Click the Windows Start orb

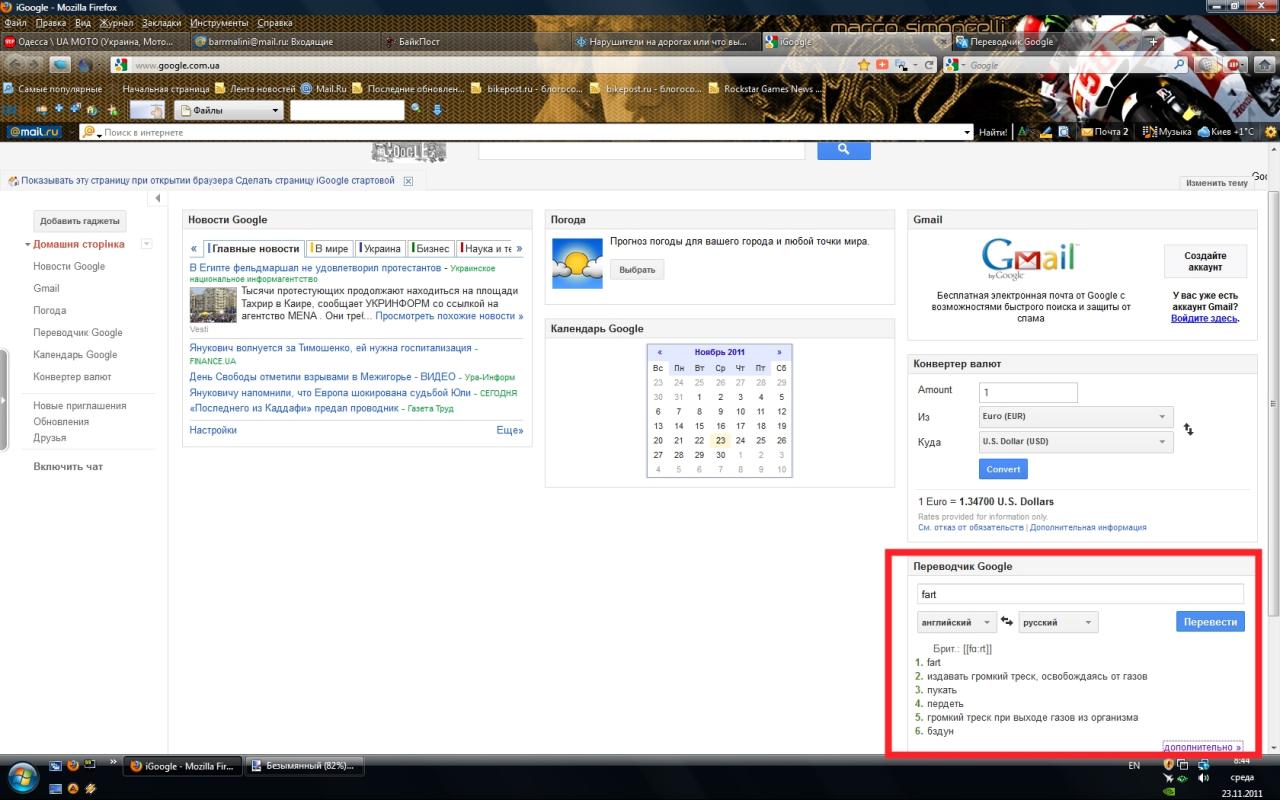22,775
